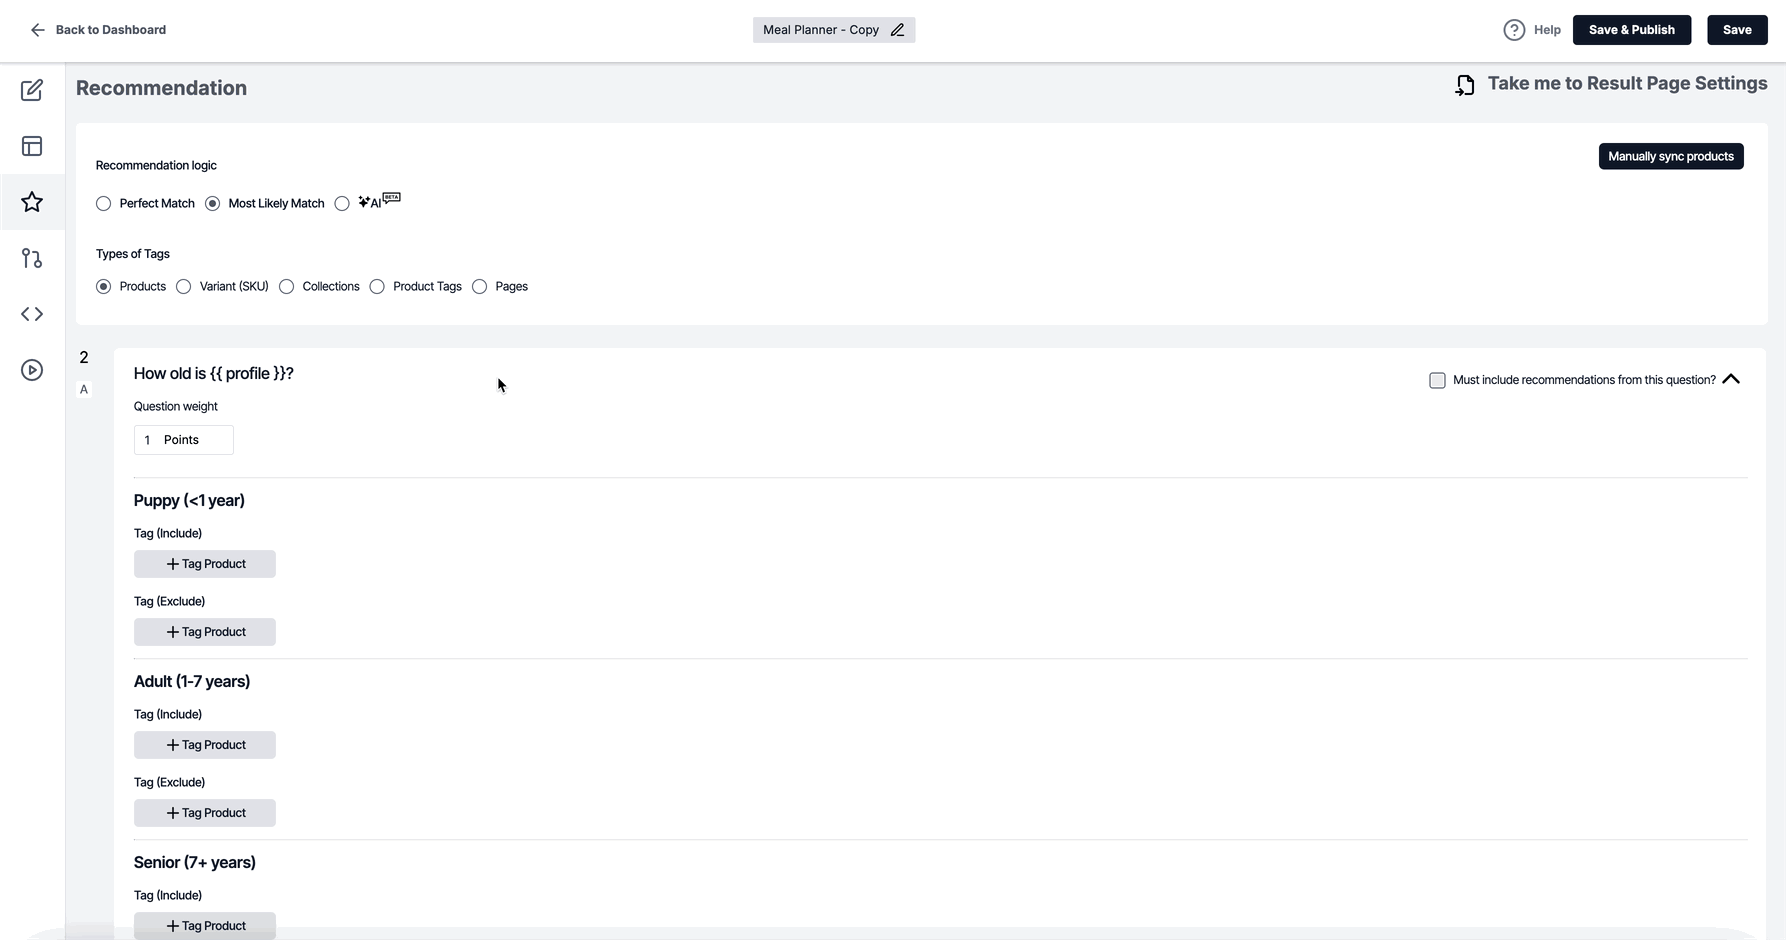Click the Save button
1786x940 pixels.
tap(1737, 30)
